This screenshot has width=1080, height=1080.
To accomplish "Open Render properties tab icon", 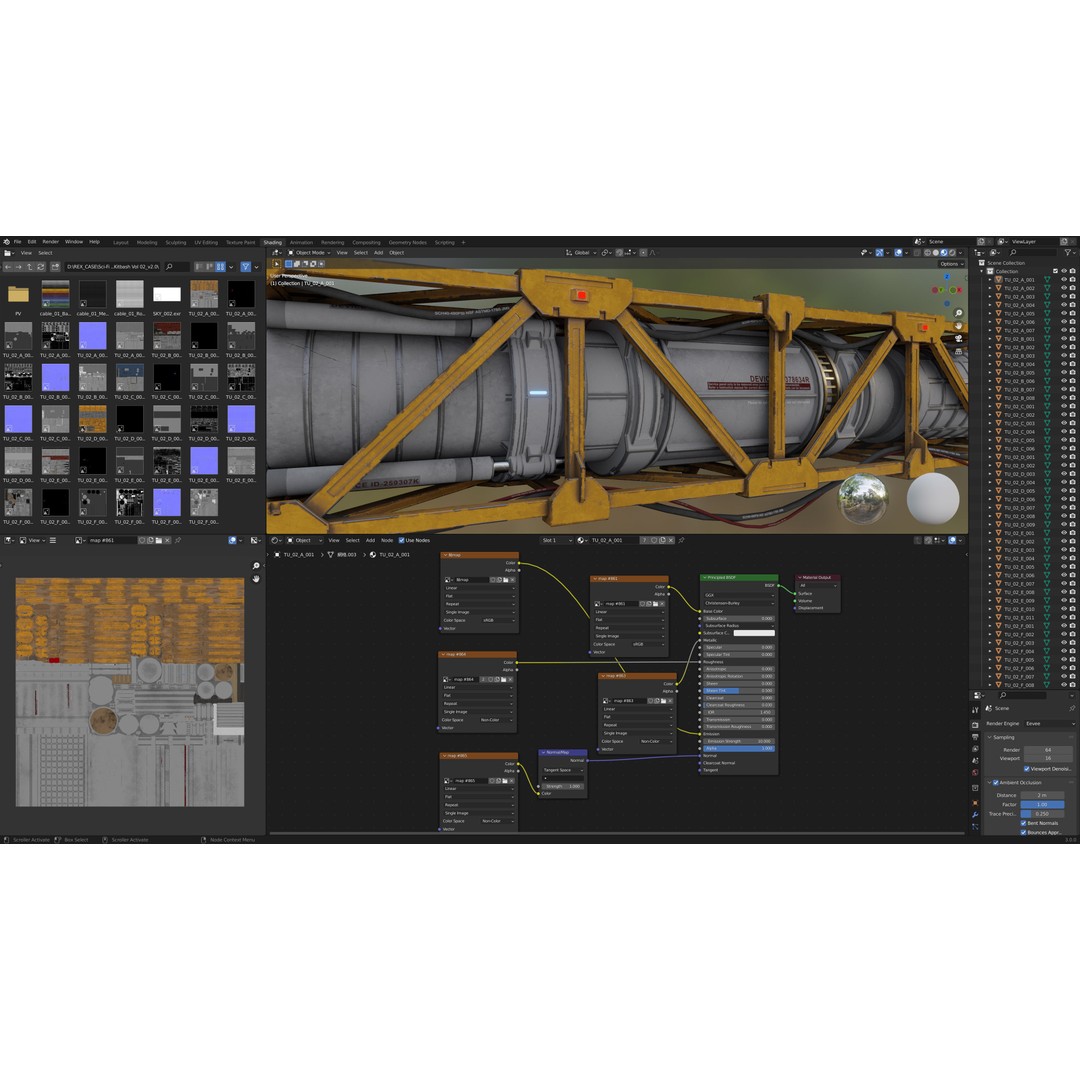I will tap(975, 725).
